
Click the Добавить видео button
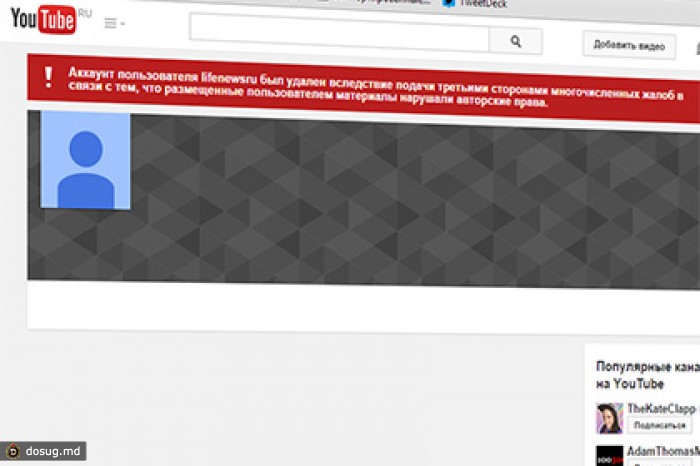629,45
